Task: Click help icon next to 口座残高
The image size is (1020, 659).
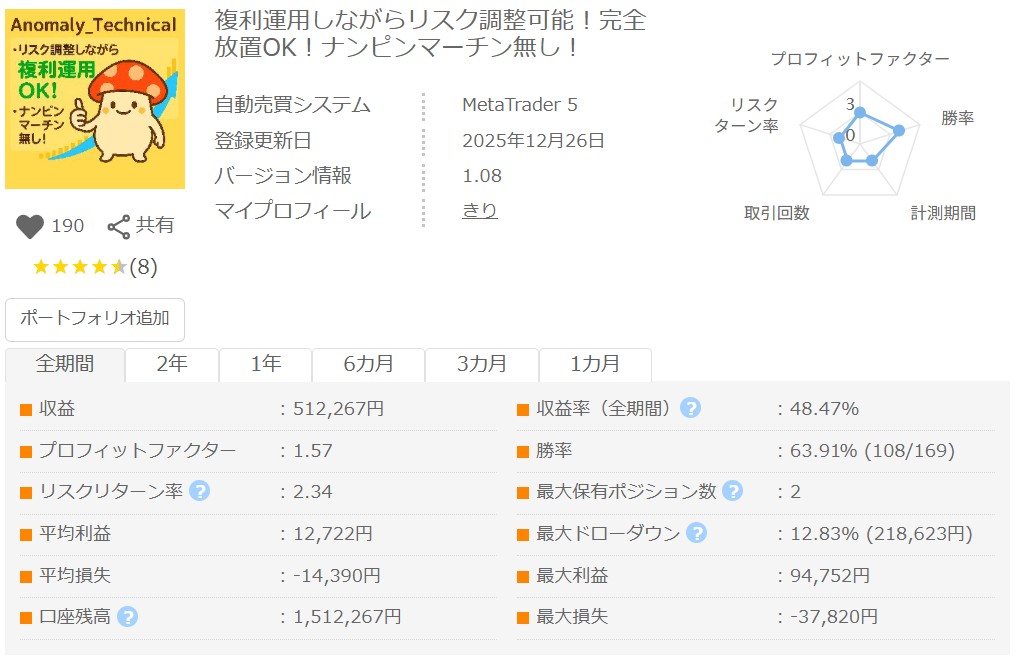Action: point(127,617)
